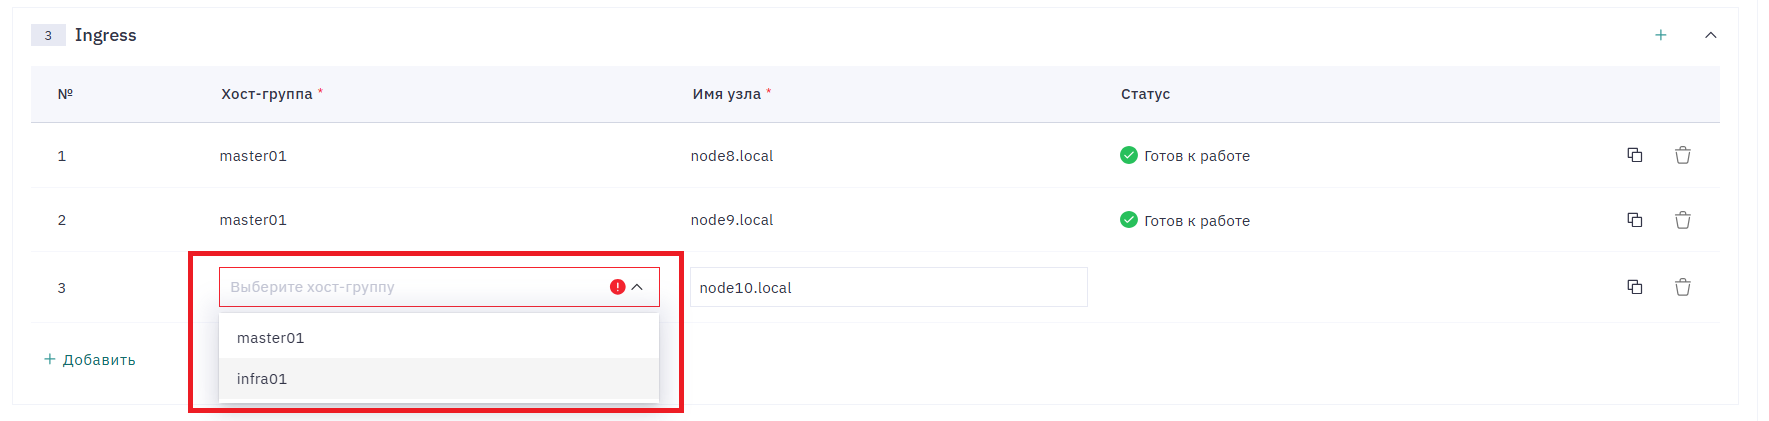Screen dimensions: 1769x421
Task: Delete row 2 node9.local
Action: click(x=1682, y=220)
